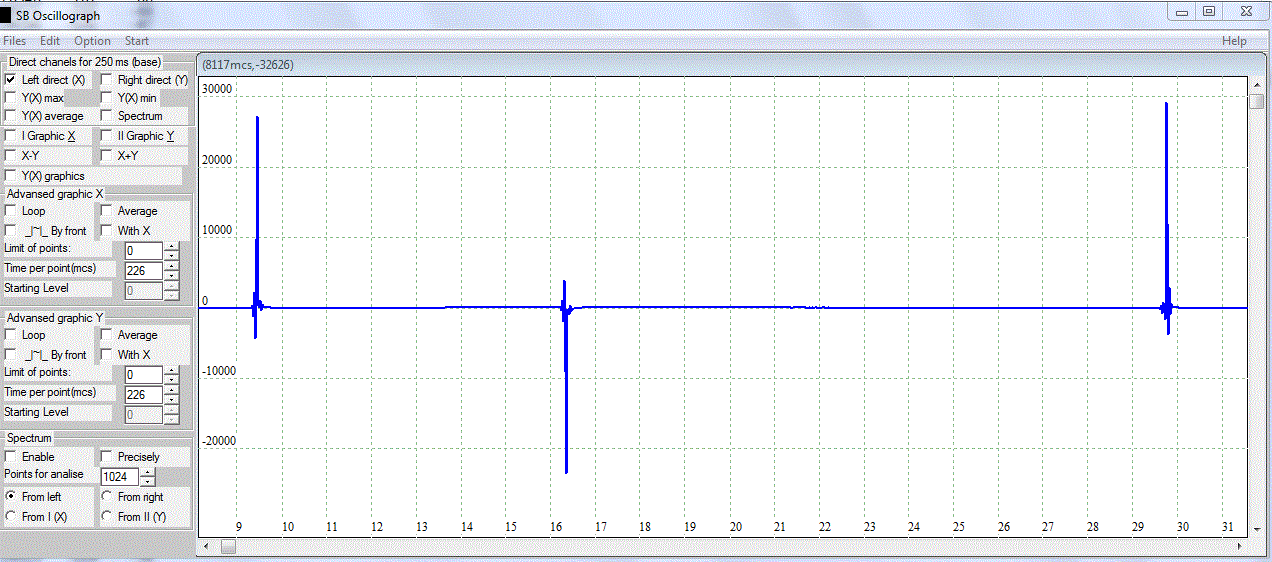Open the Files menu
Screen dimensions: 1272x562
tap(14, 41)
